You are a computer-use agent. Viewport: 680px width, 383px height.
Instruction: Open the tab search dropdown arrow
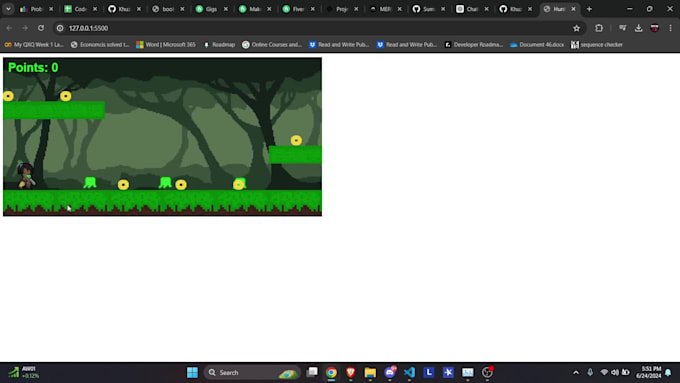point(8,9)
